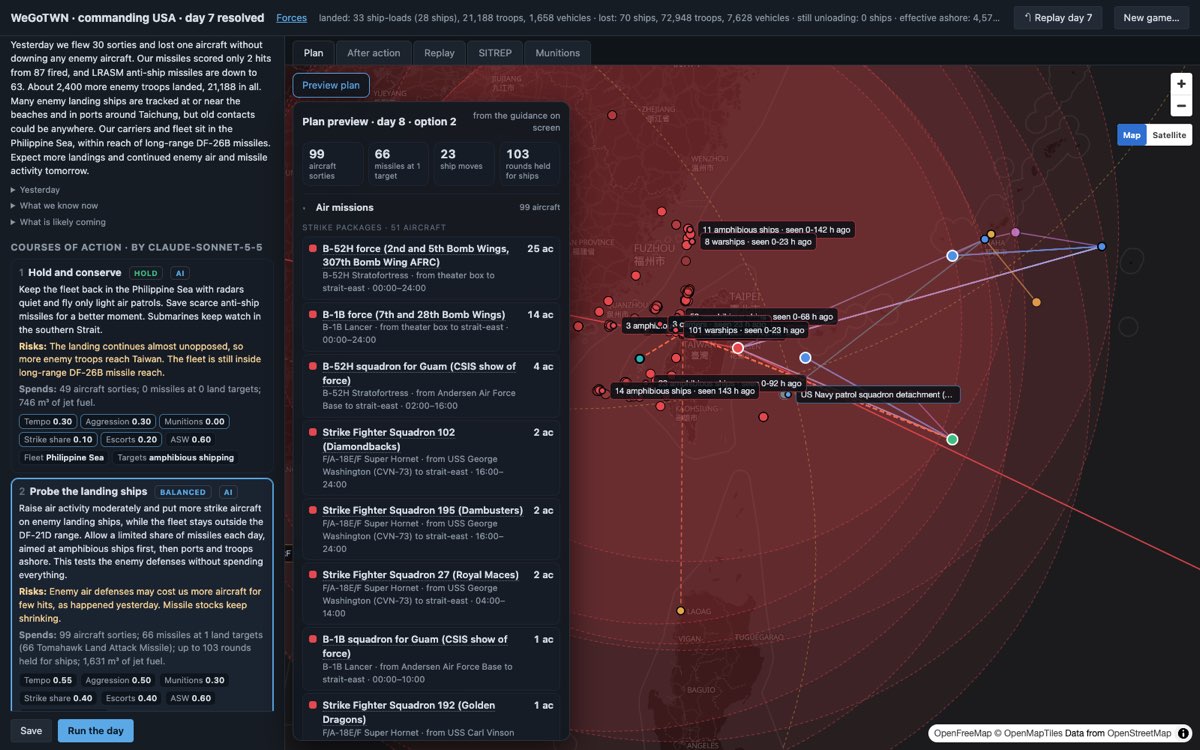Viewport: 1200px width, 750px height.
Task: Select the green circle marker on the map
Action: click(952, 439)
